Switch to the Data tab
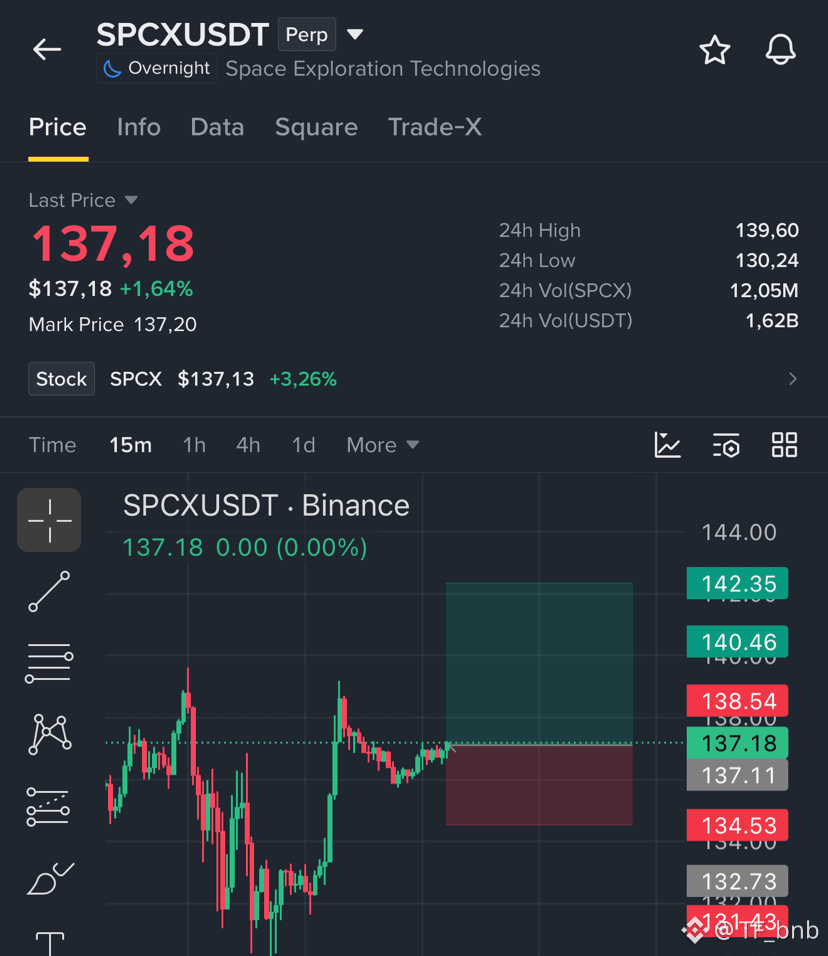 [217, 127]
